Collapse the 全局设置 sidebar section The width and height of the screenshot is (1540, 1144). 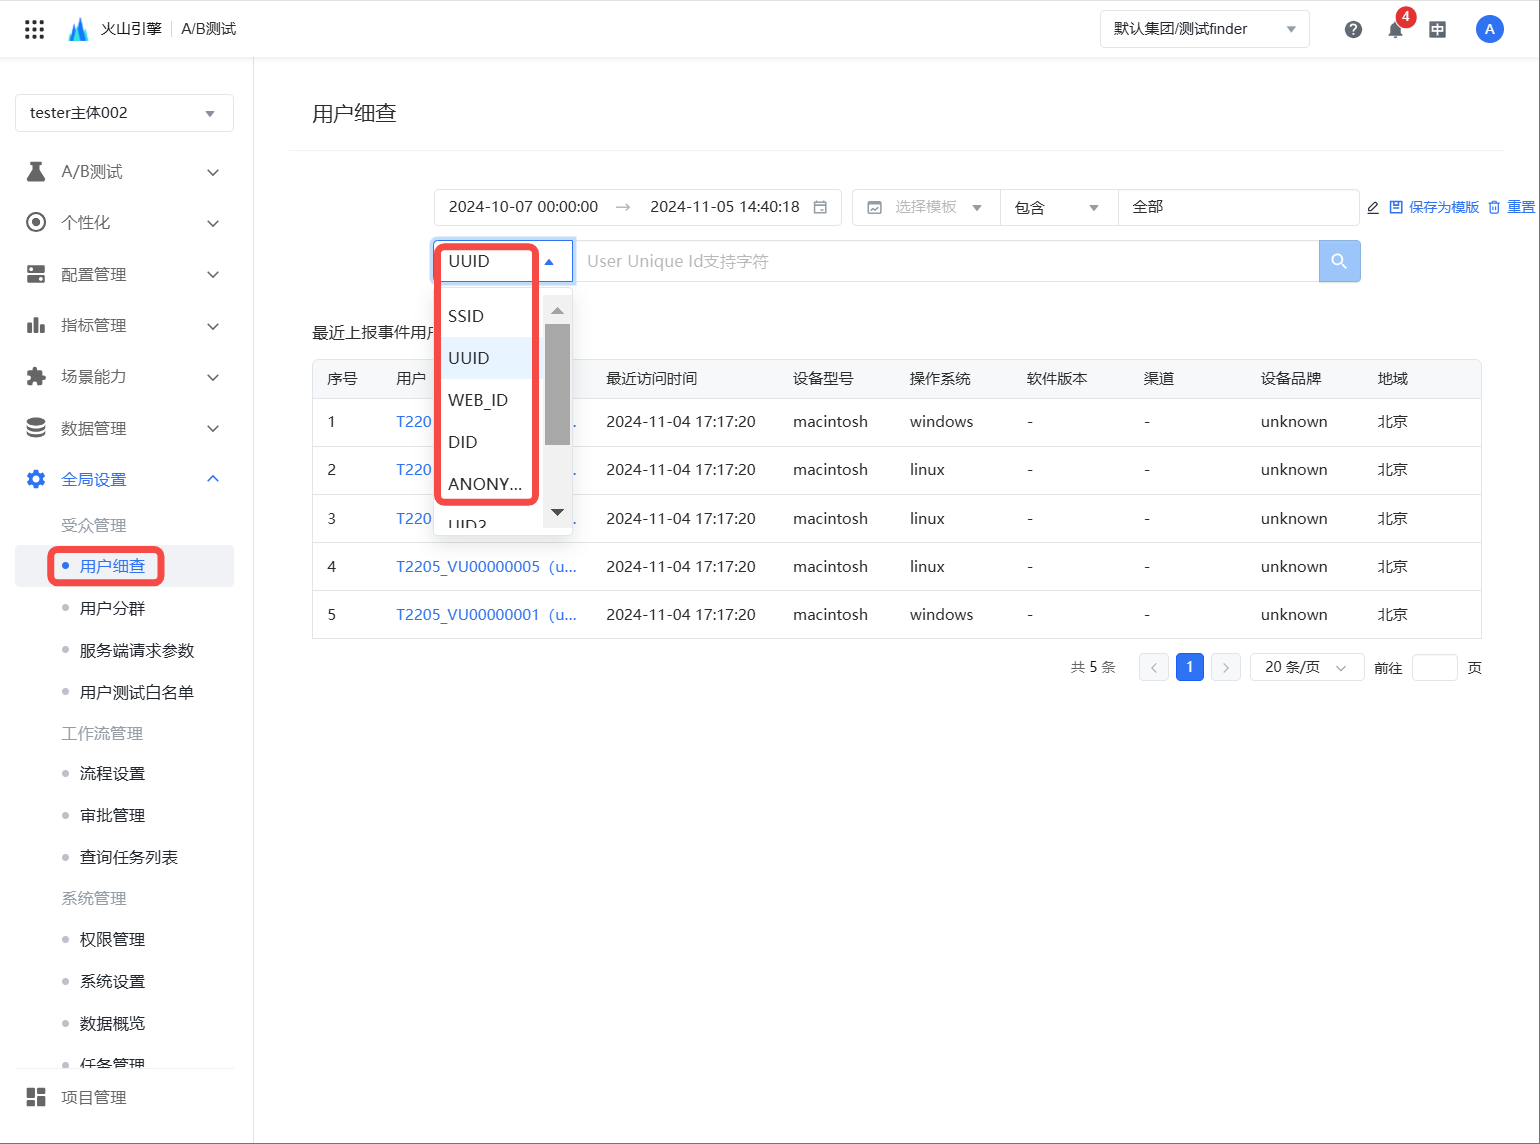pos(213,479)
